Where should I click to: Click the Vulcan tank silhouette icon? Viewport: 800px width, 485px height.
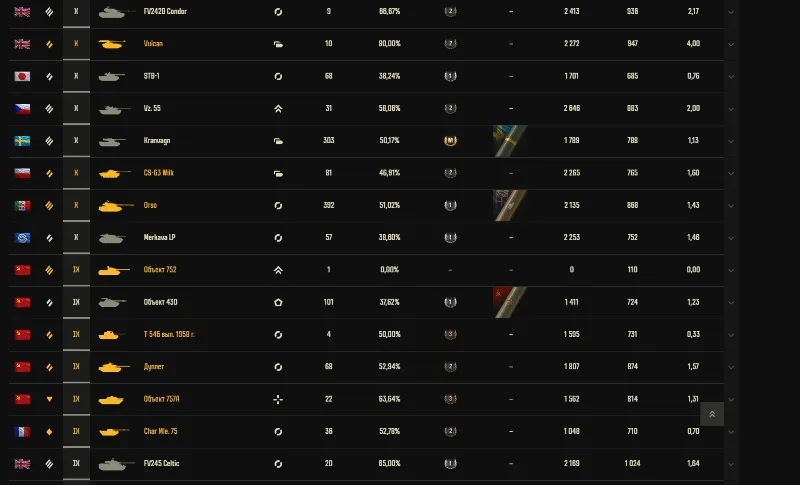[x=112, y=44]
